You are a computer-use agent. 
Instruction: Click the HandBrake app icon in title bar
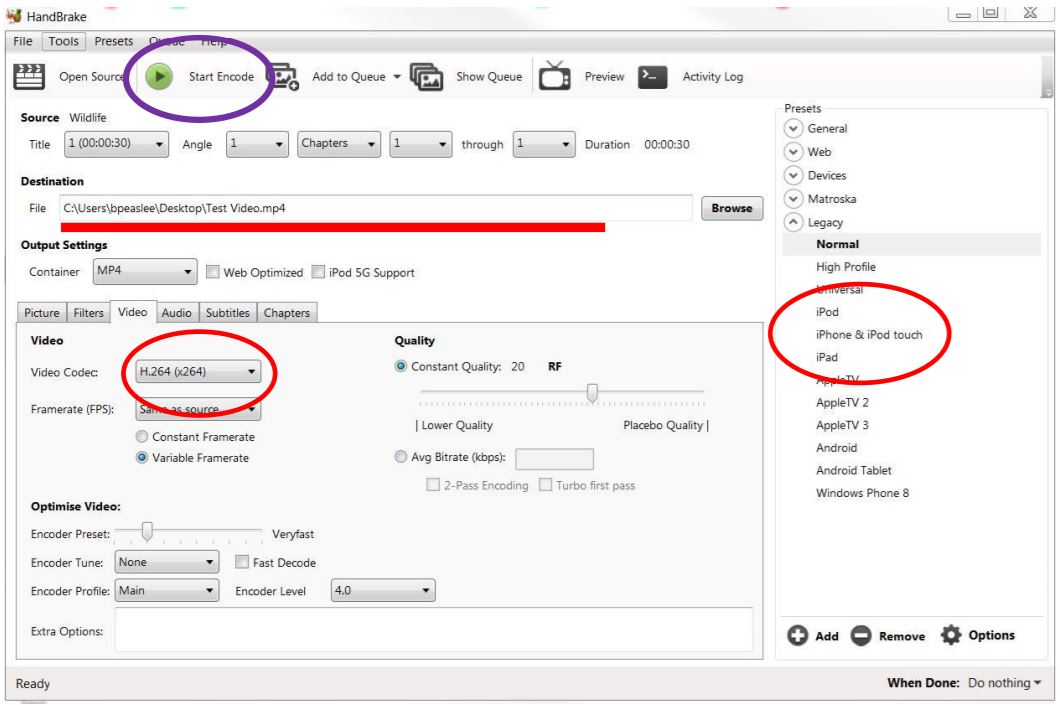[14, 15]
